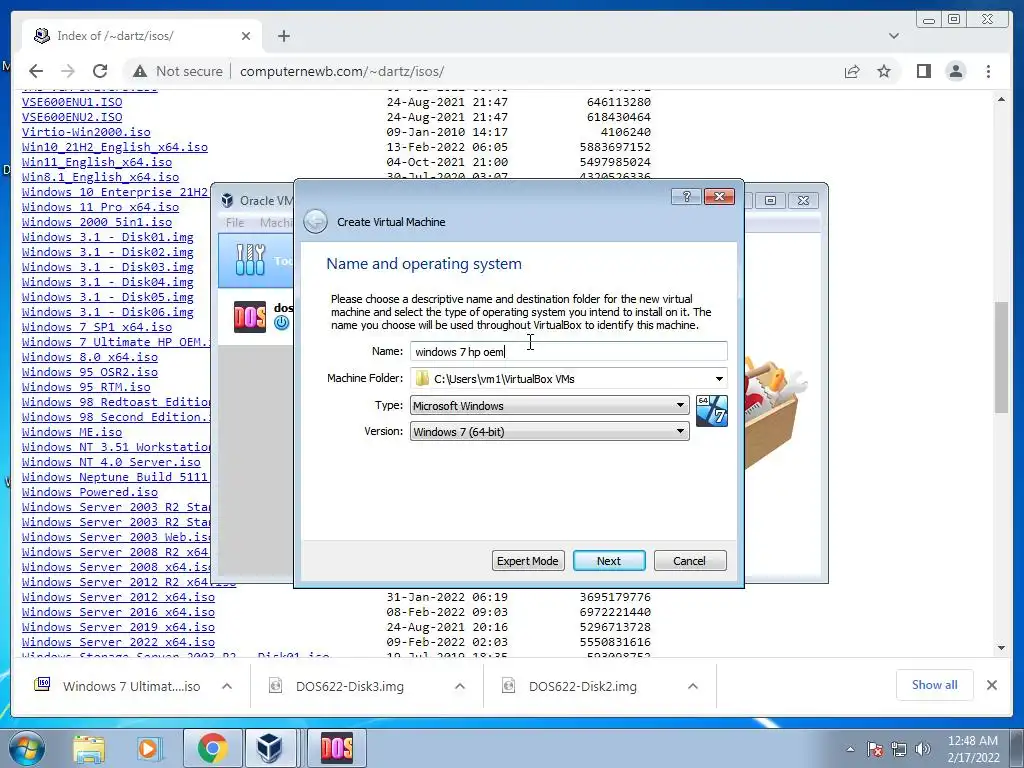
Task: Click the VirtualBox taskbar icon
Action: 269,748
